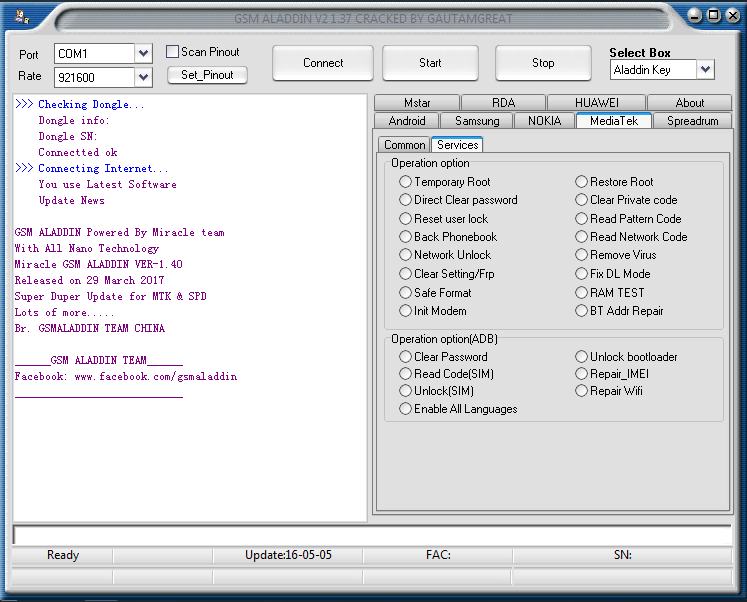Click the Ready status bar cell
Viewport: 747px width, 602px height.
click(62, 555)
